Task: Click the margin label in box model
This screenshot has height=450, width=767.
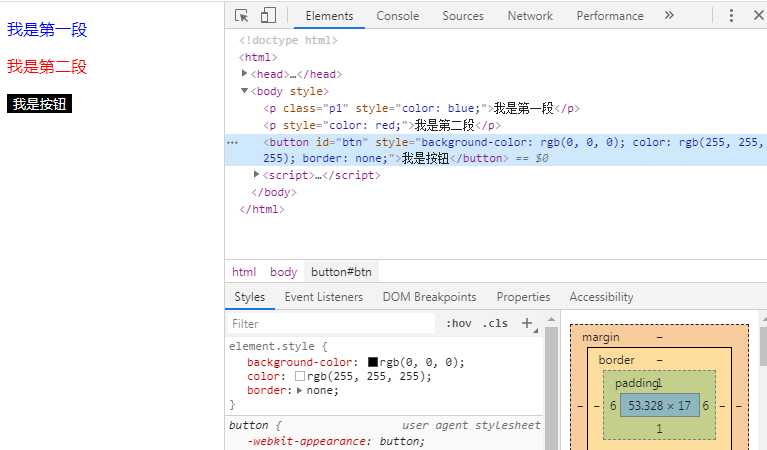Action: tap(600, 337)
